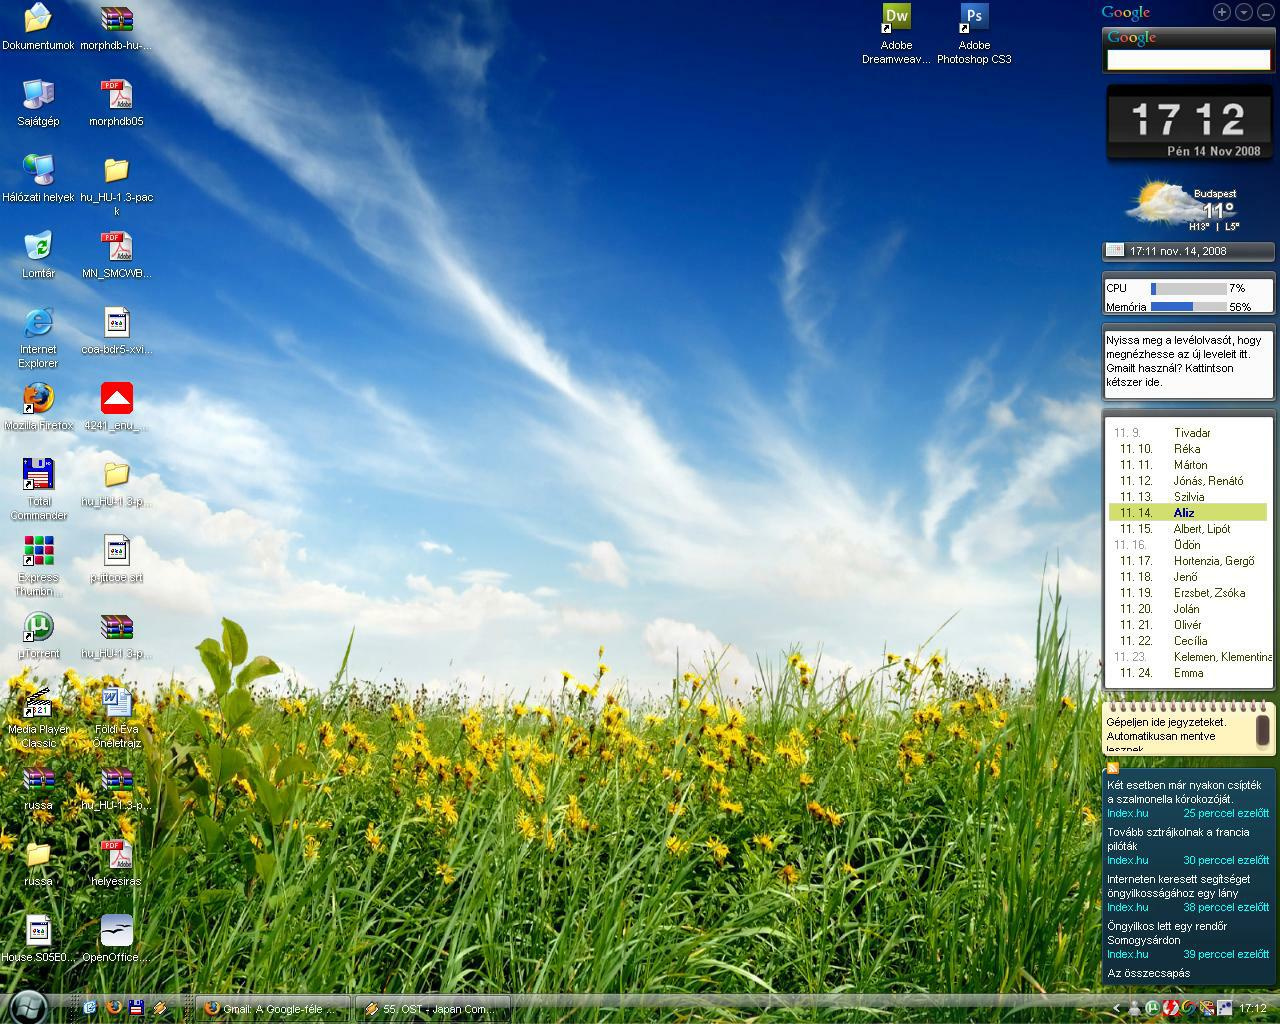
Task: Select name day row 11. 14. Aliz
Action: coord(1188,513)
